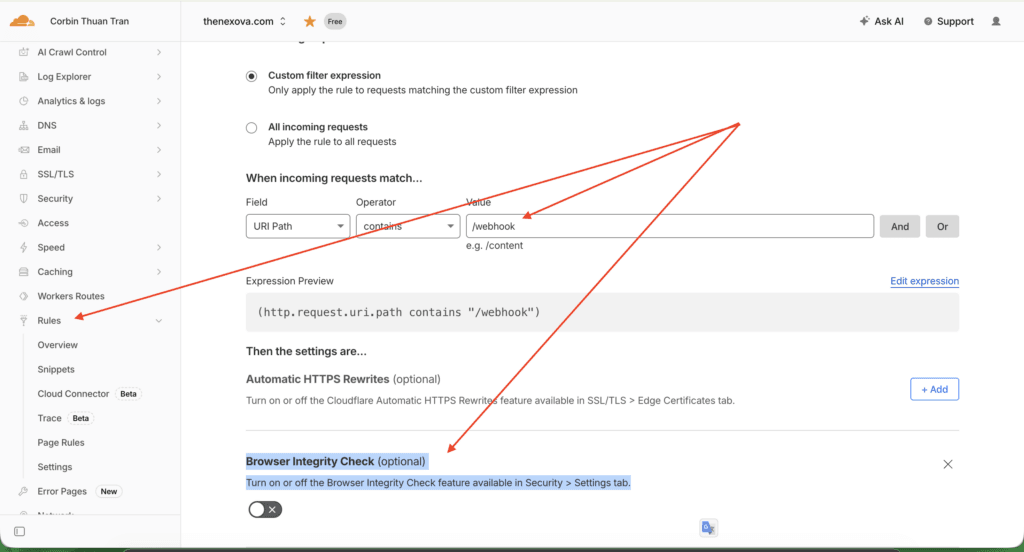
Task: Click the AI Crawl Control sidebar icon
Action: tap(24, 52)
